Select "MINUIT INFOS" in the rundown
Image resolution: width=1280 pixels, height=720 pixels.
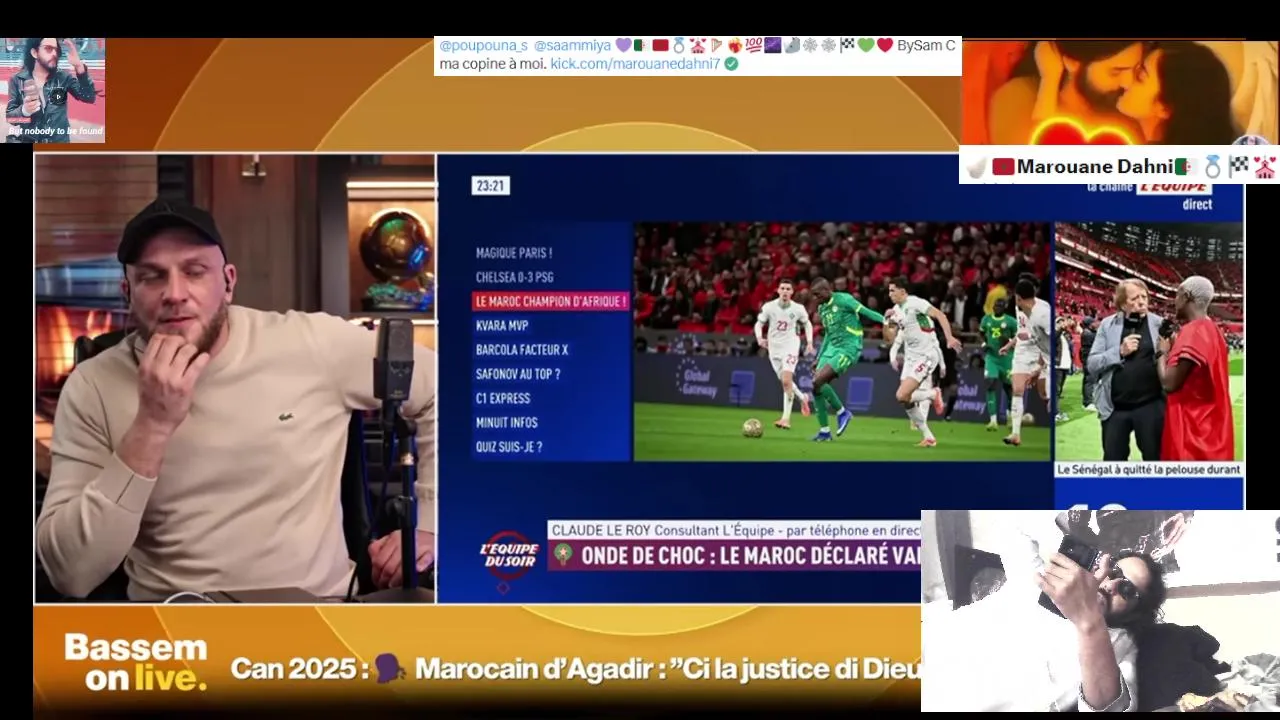507,422
